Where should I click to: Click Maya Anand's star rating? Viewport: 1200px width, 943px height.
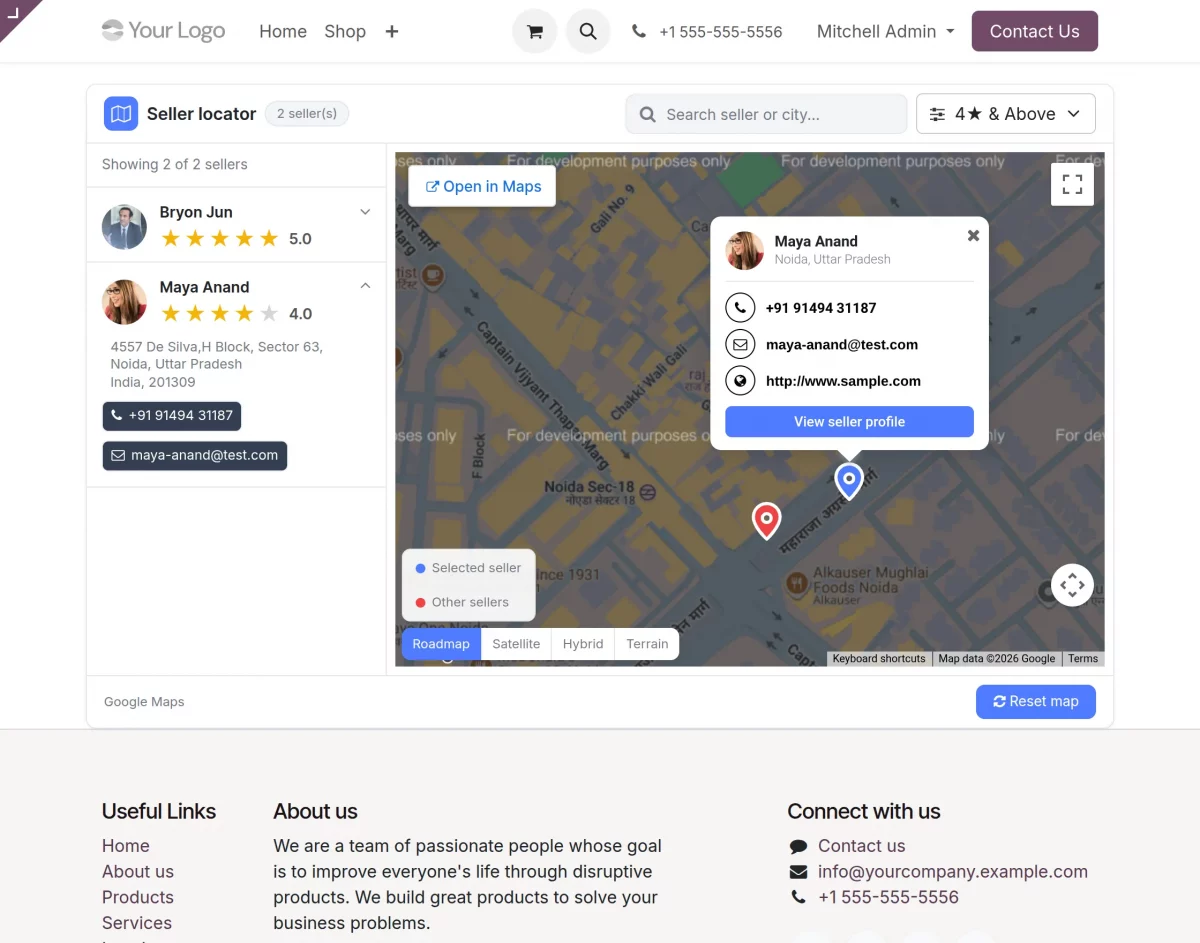(x=220, y=314)
